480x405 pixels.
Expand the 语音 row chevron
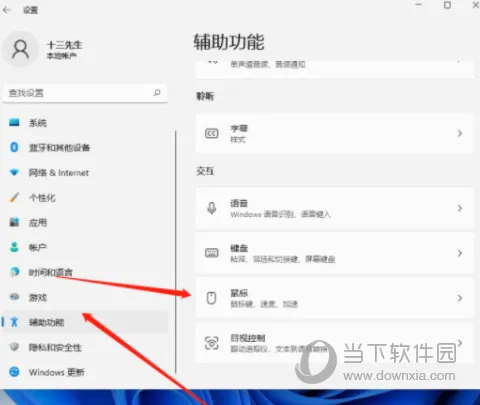click(460, 208)
